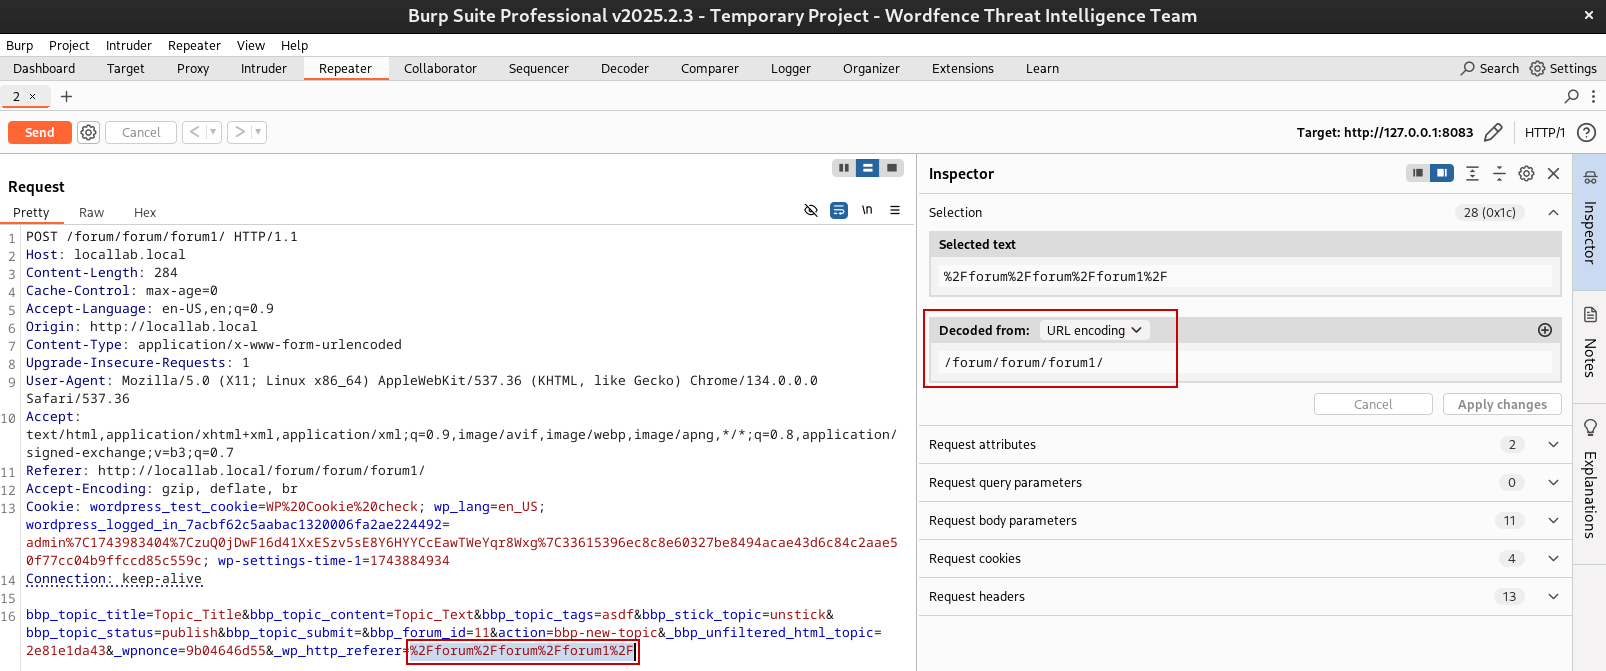The width and height of the screenshot is (1606, 671).
Task: Select the Hex view tab
Action: click(x=145, y=212)
